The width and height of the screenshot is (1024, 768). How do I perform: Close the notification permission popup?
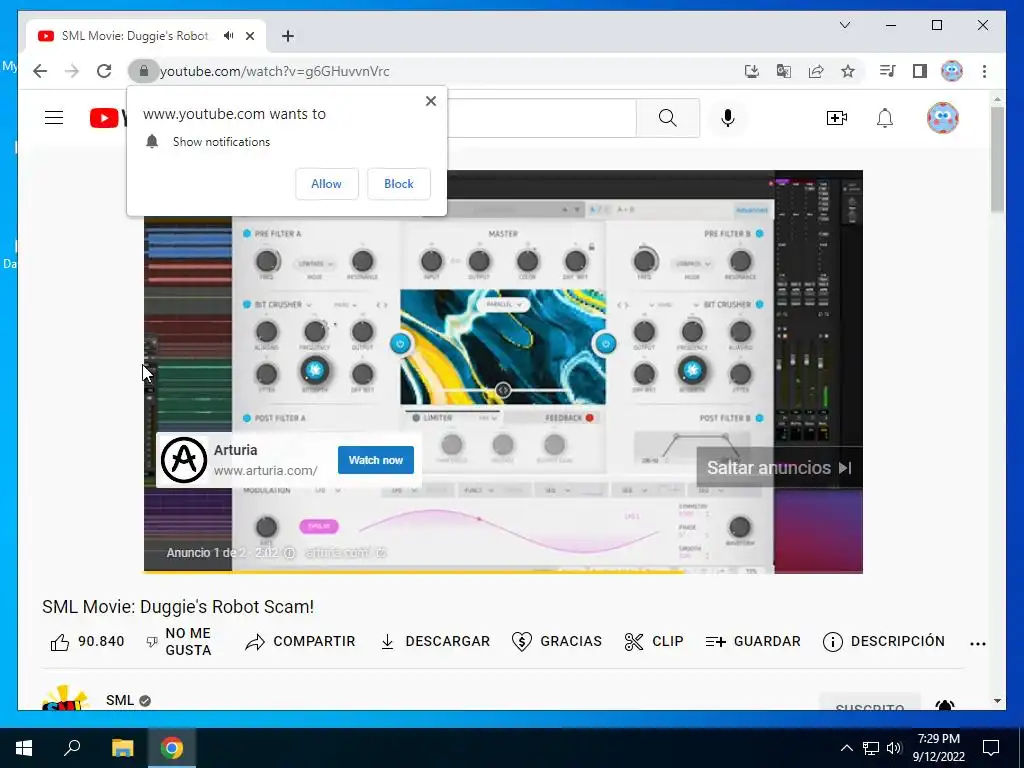[430, 101]
